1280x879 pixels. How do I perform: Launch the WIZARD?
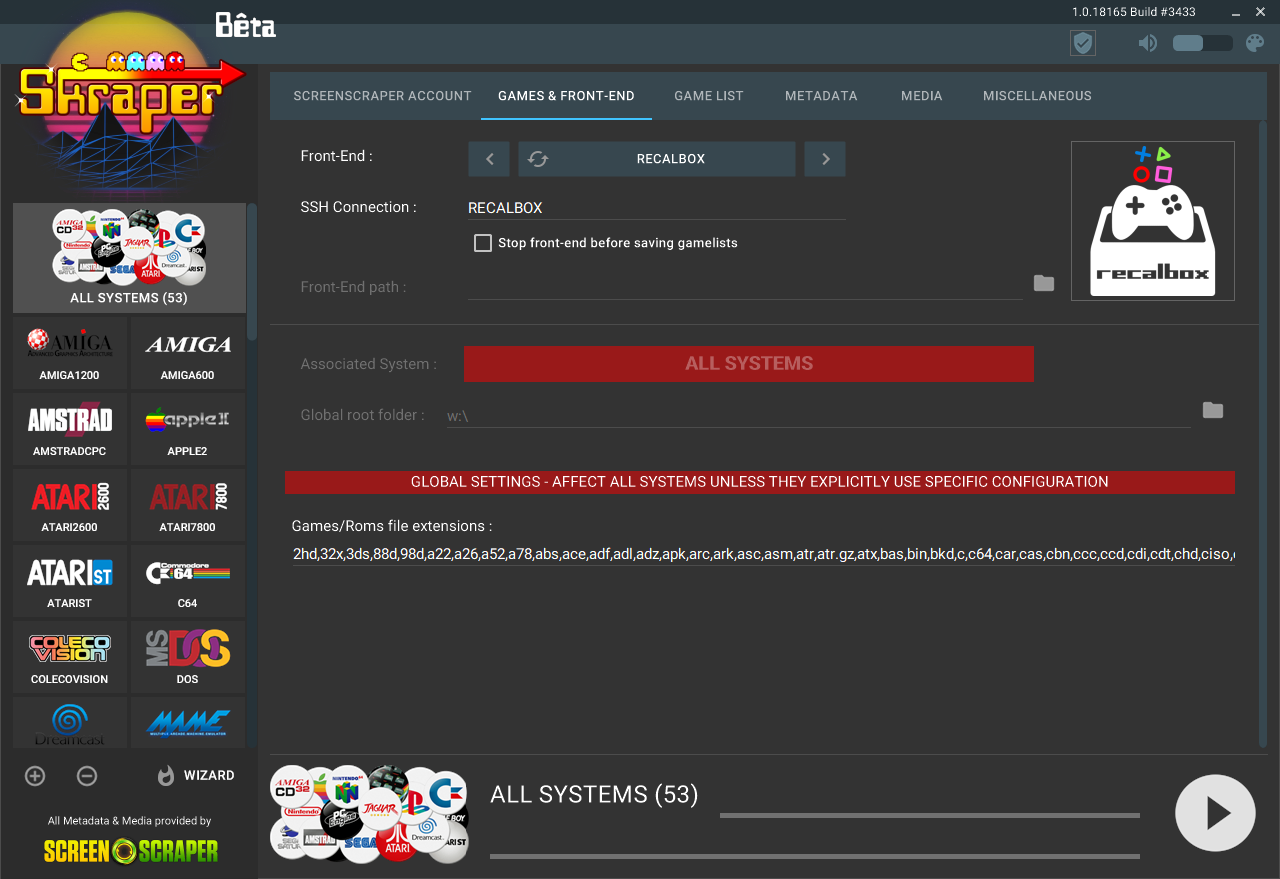tap(196, 776)
